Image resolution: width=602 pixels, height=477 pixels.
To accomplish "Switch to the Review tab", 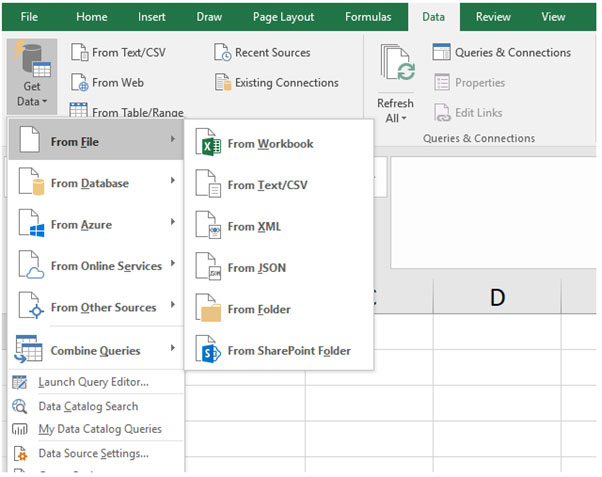I will (493, 17).
